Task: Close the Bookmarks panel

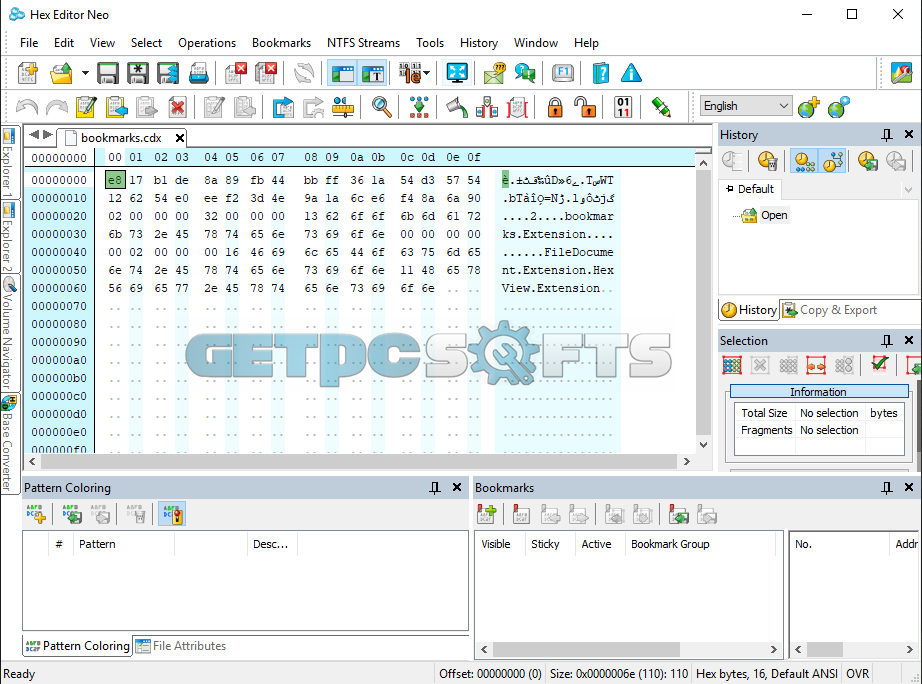Action: [x=908, y=488]
